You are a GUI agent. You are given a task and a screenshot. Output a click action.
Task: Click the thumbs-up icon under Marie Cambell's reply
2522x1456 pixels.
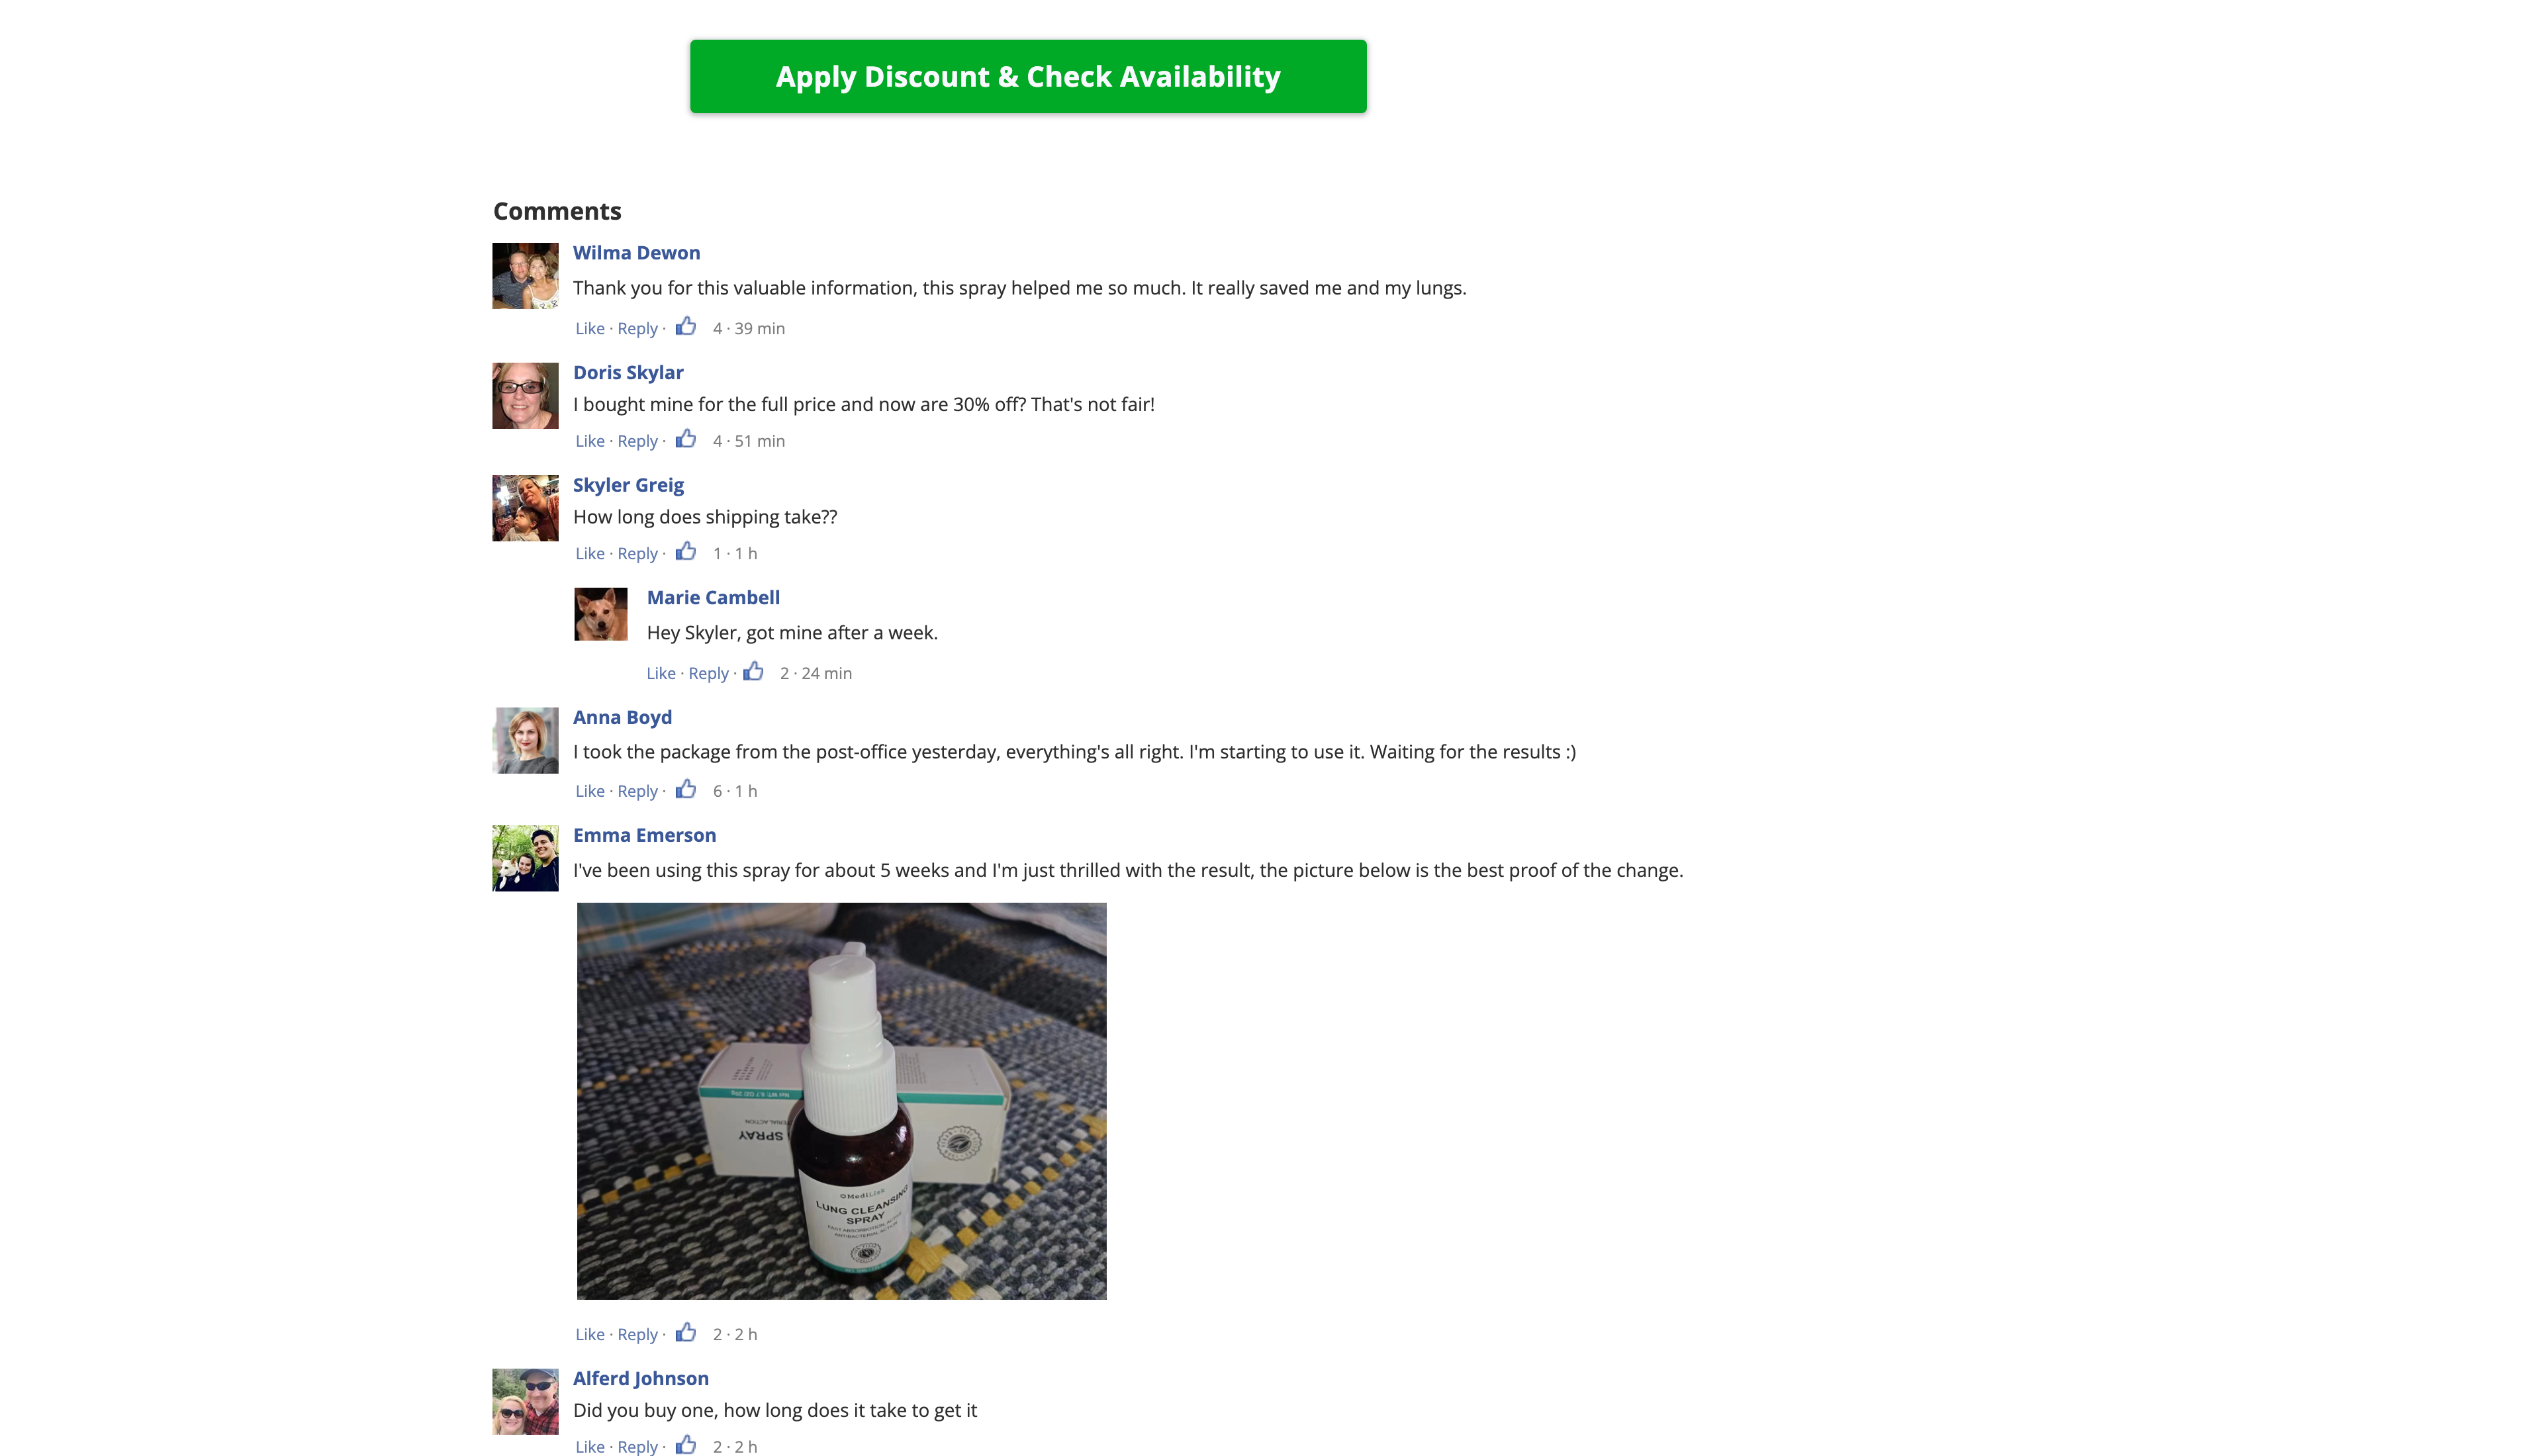[x=754, y=671]
